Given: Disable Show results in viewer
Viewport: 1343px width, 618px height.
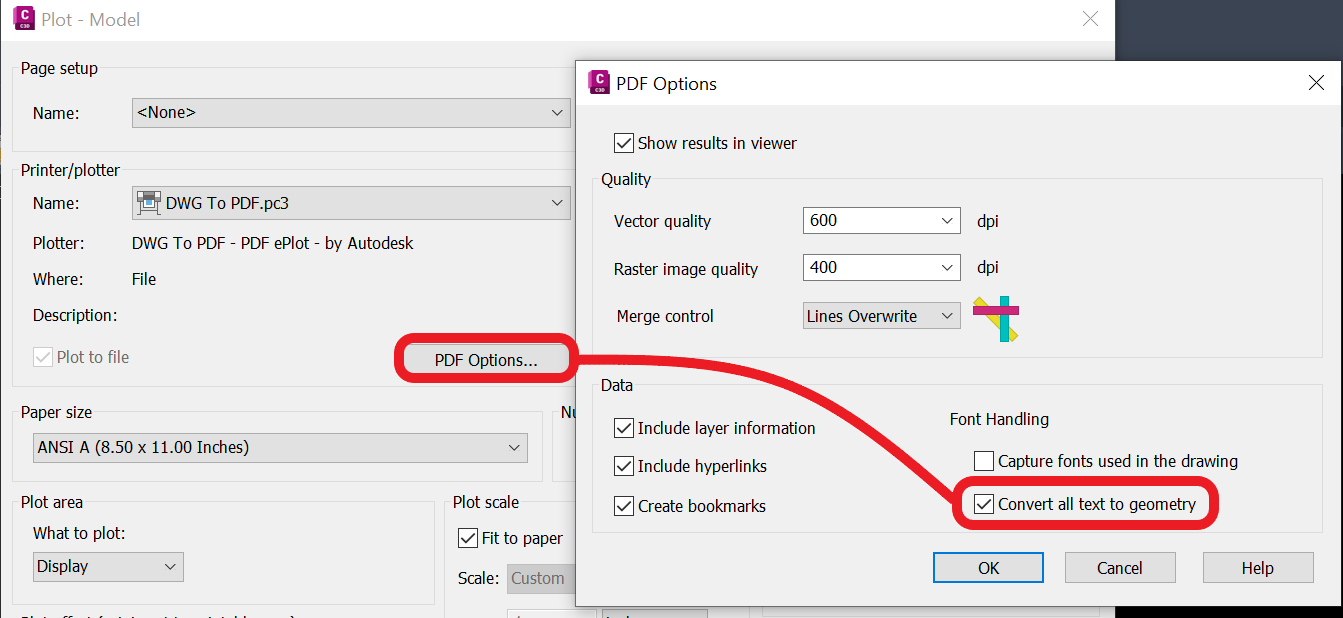Looking at the screenshot, I should click(x=623, y=143).
